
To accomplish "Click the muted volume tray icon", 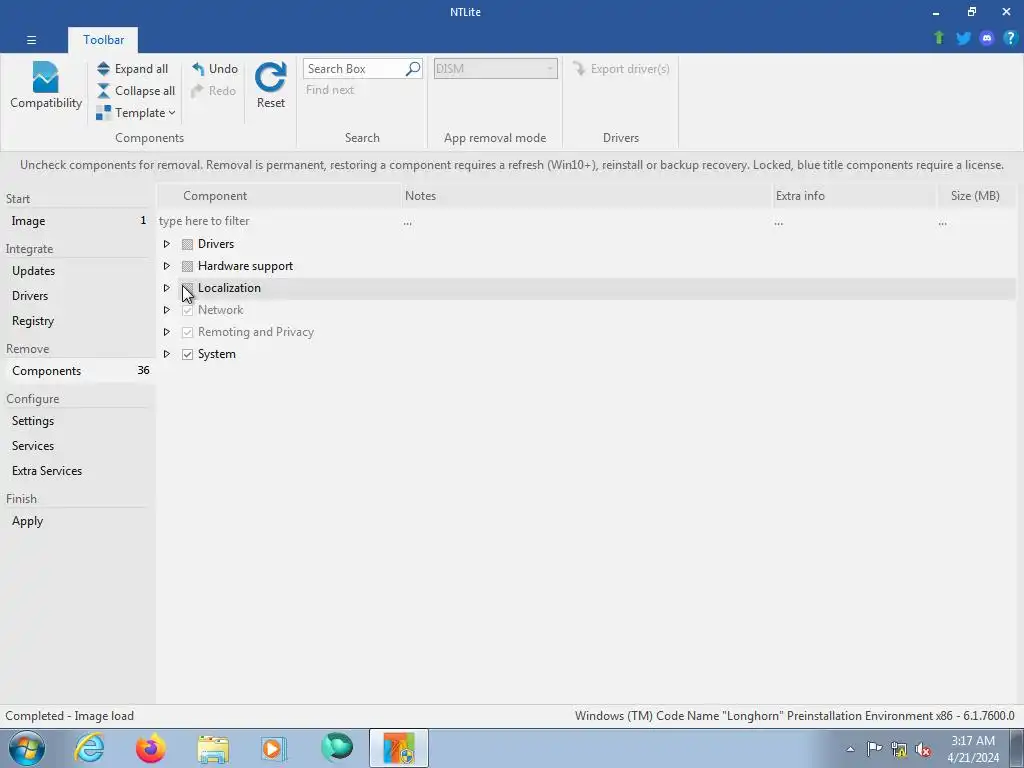I will pos(923,749).
